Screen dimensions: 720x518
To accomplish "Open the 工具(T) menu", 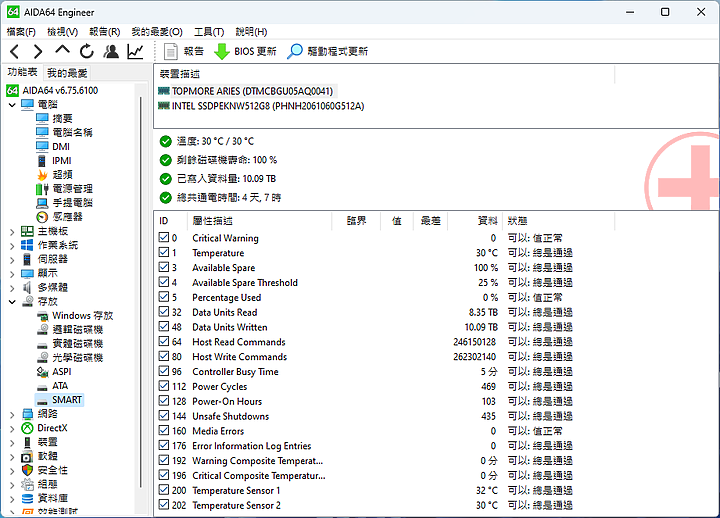I will [209, 32].
